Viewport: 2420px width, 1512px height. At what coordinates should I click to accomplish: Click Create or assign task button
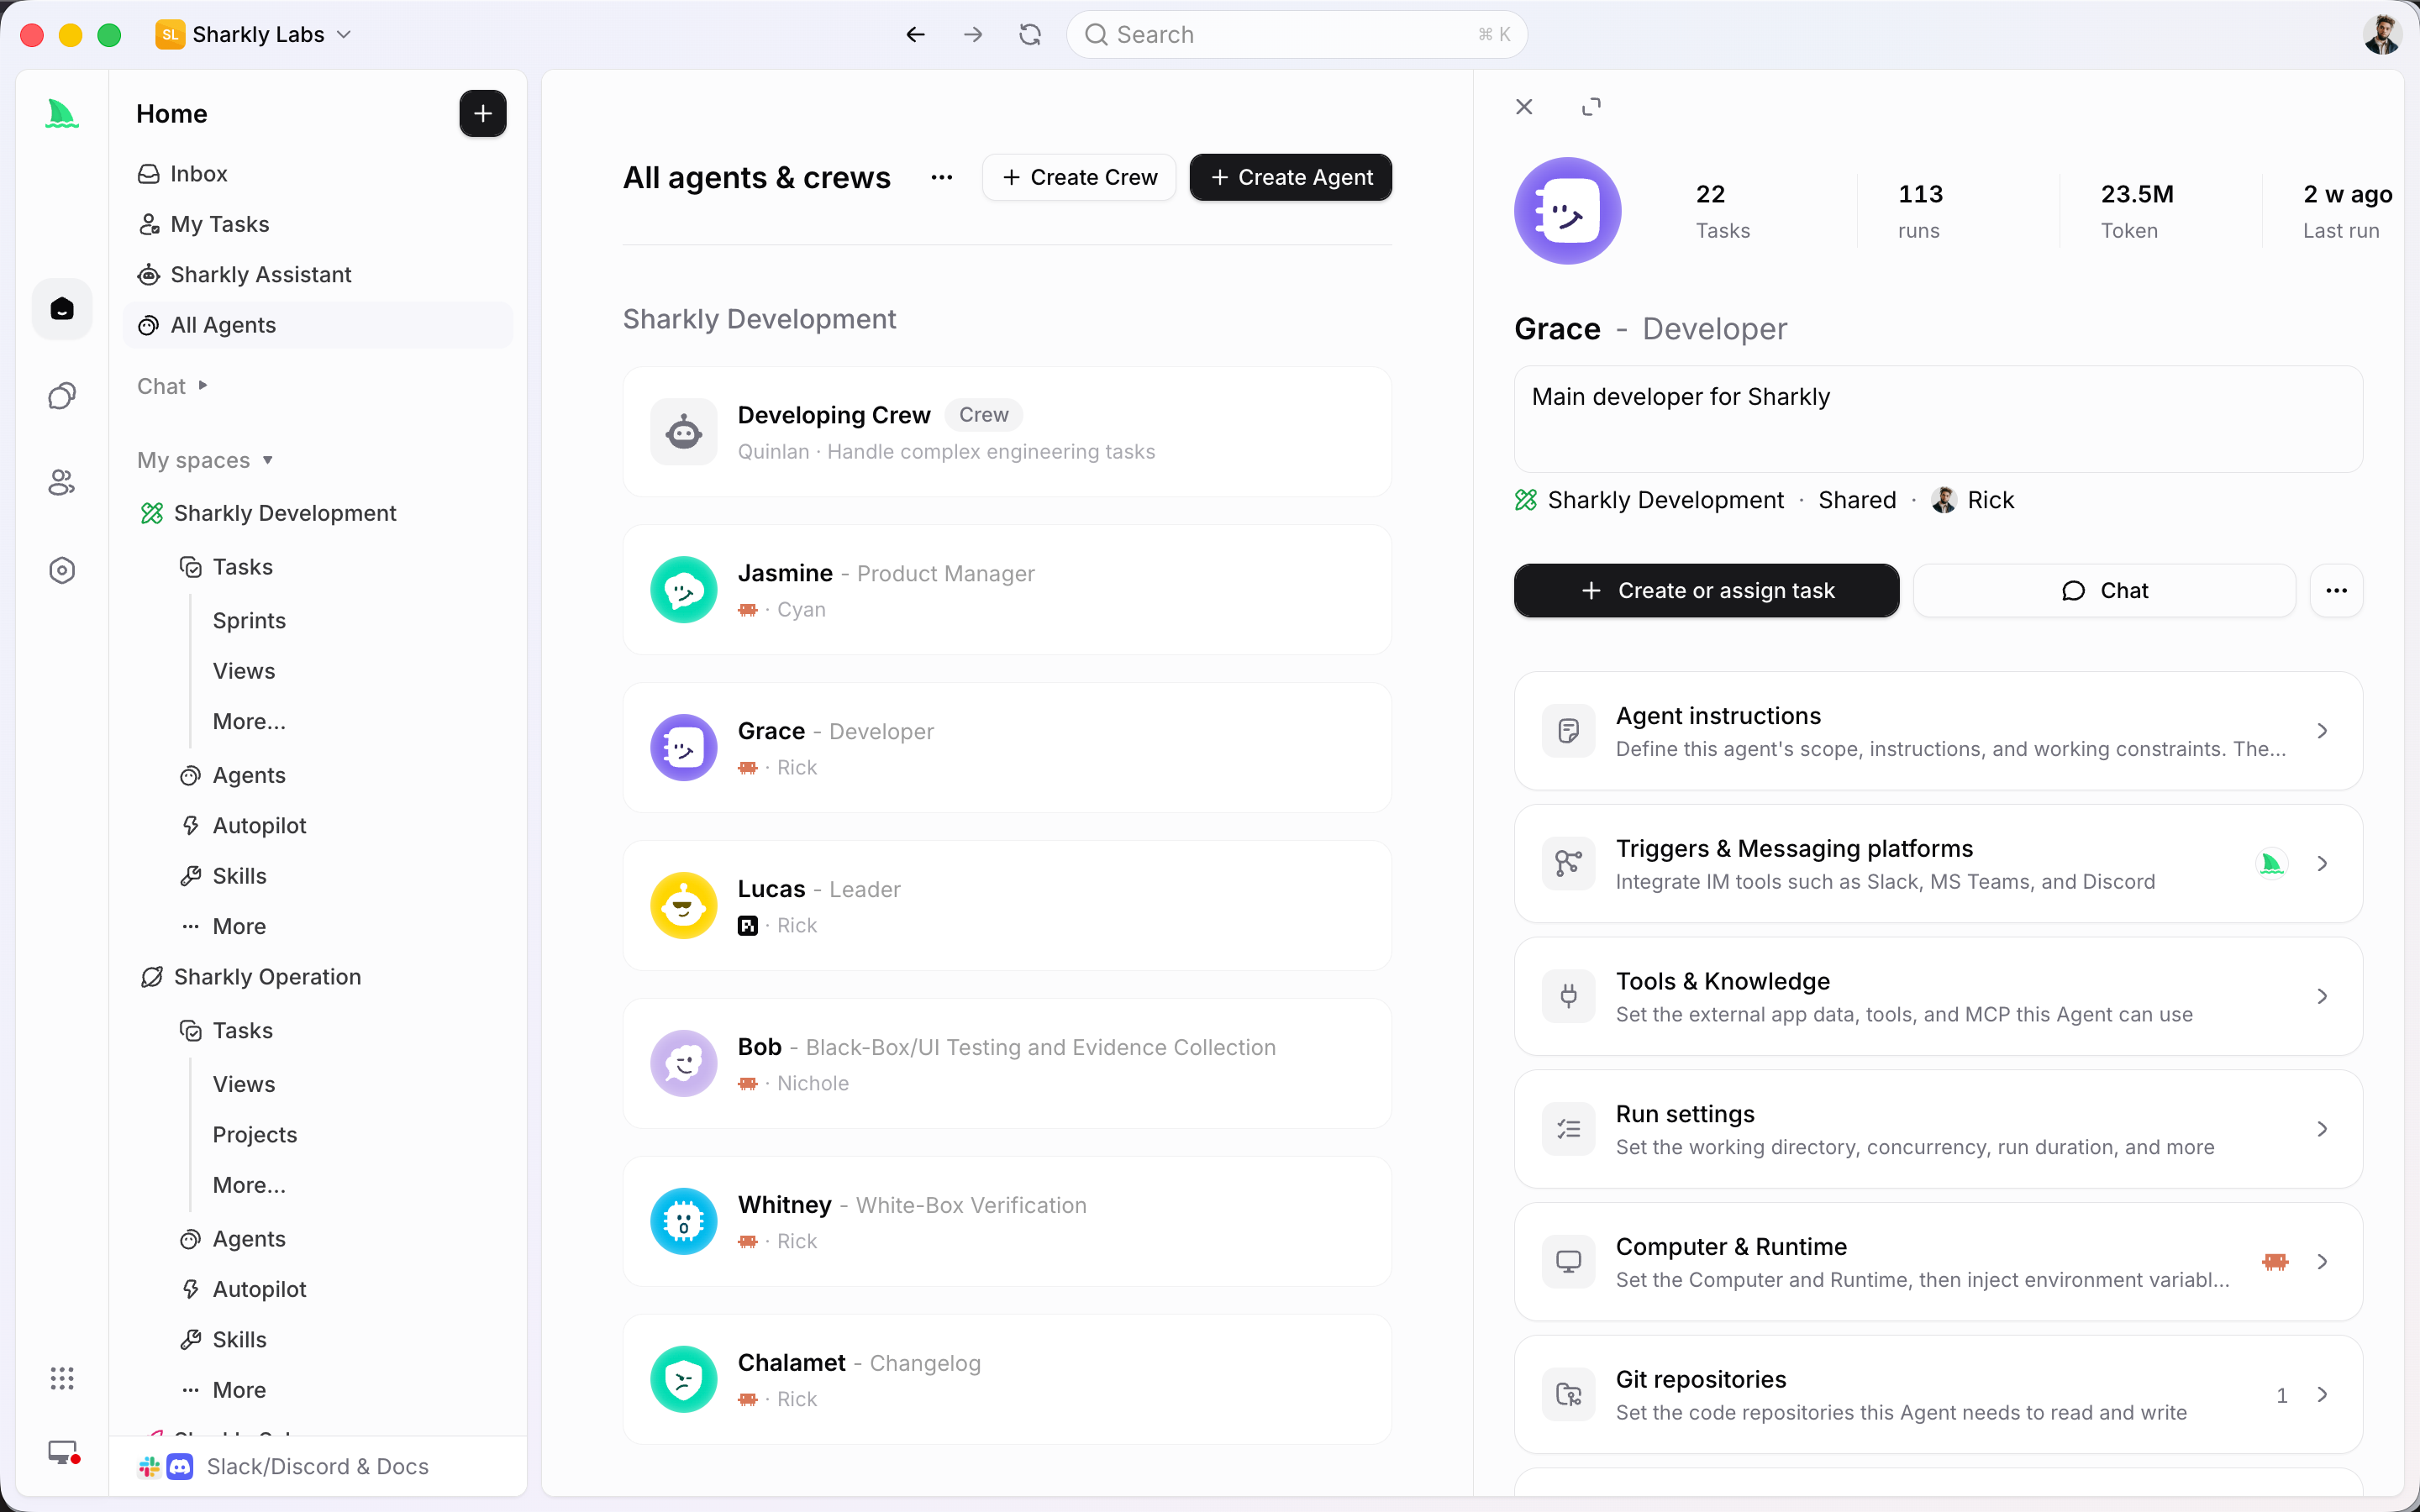click(x=1706, y=590)
